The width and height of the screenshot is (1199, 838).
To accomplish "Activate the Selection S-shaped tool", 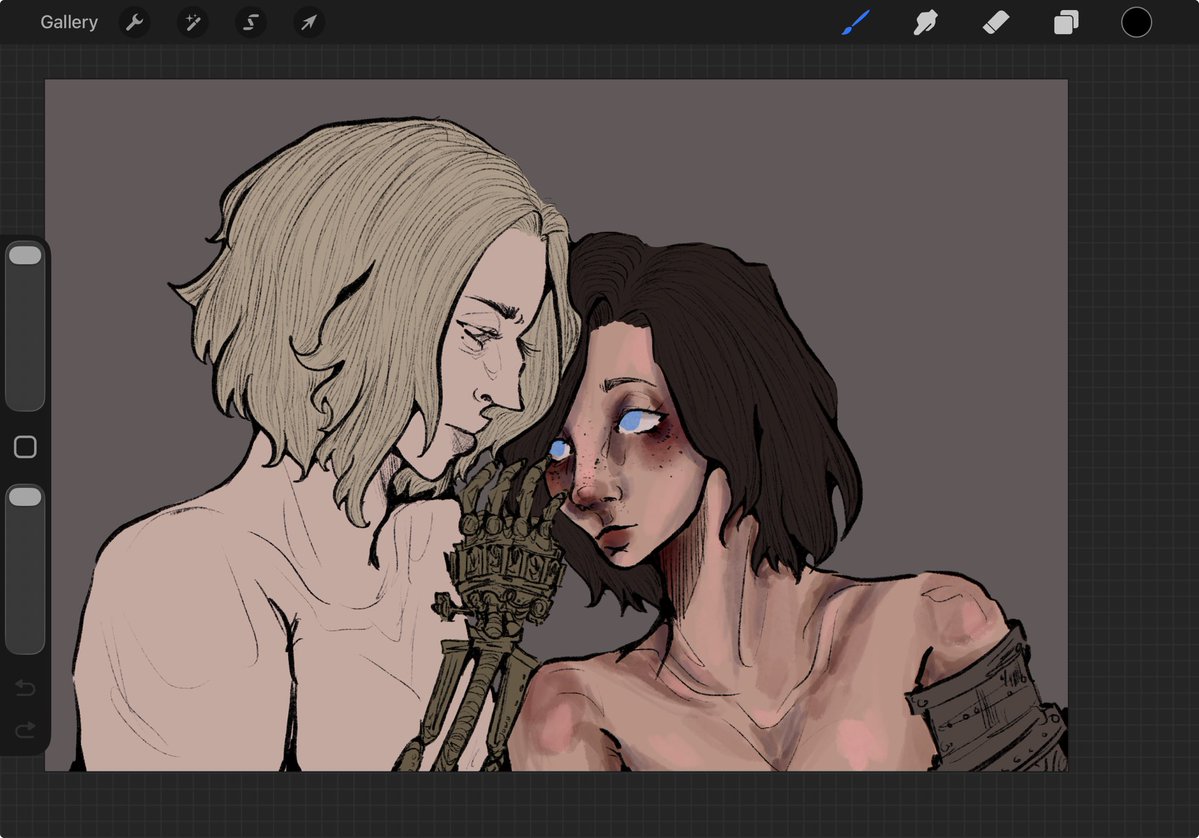I will coord(251,22).
